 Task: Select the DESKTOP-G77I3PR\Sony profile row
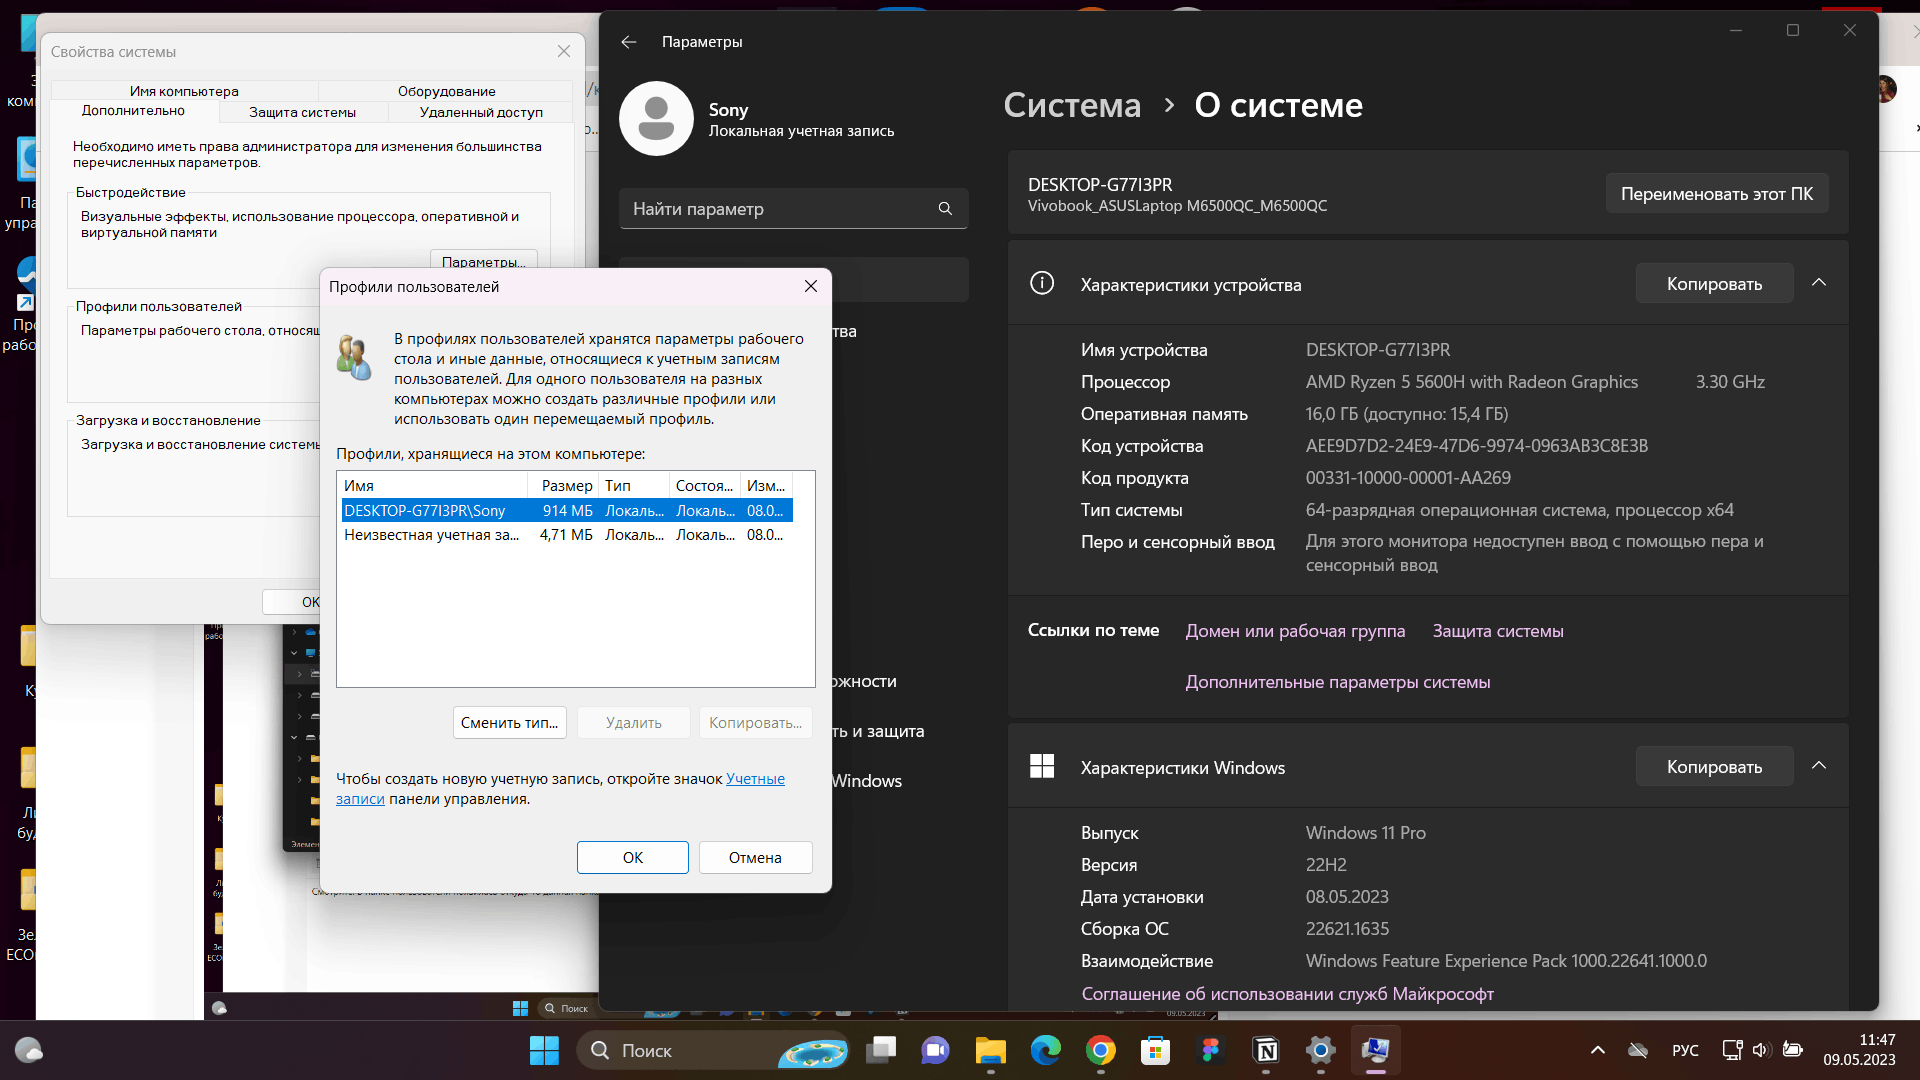(x=567, y=511)
